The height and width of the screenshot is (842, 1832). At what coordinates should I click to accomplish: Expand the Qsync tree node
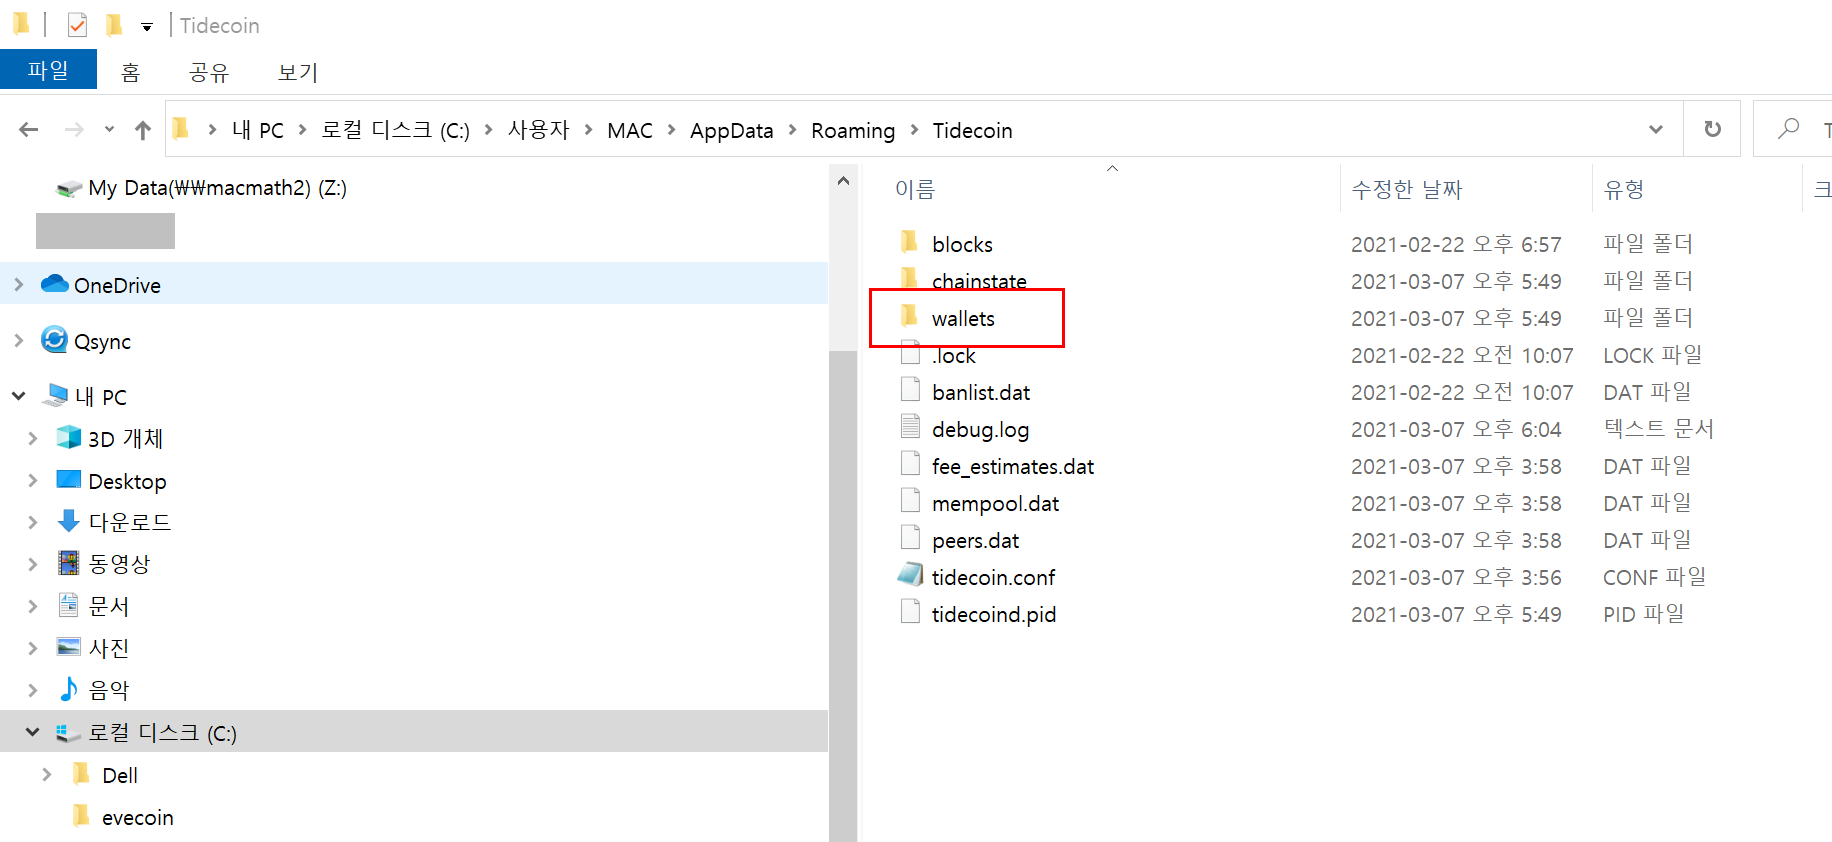[x=19, y=341]
